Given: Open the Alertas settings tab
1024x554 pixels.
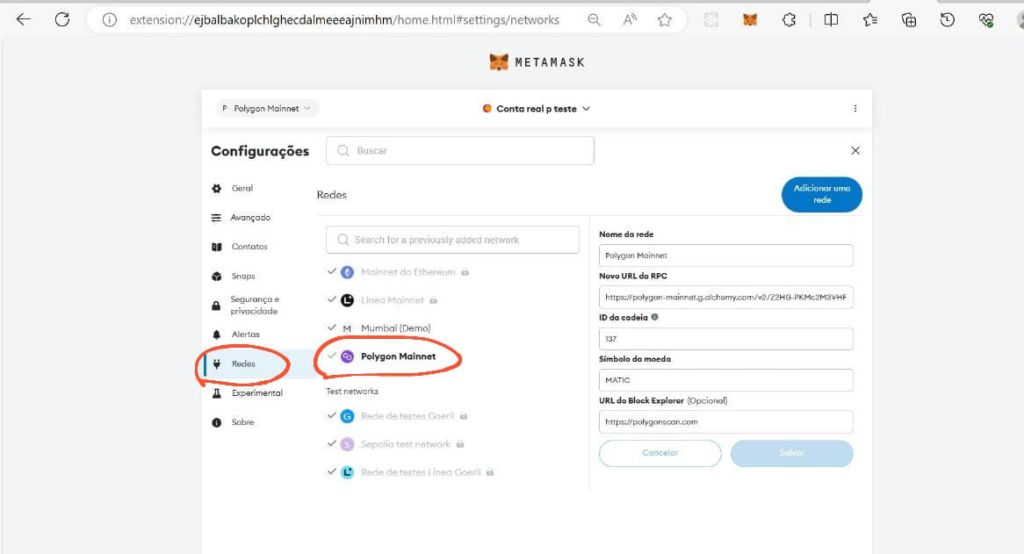Looking at the screenshot, I should [x=245, y=334].
